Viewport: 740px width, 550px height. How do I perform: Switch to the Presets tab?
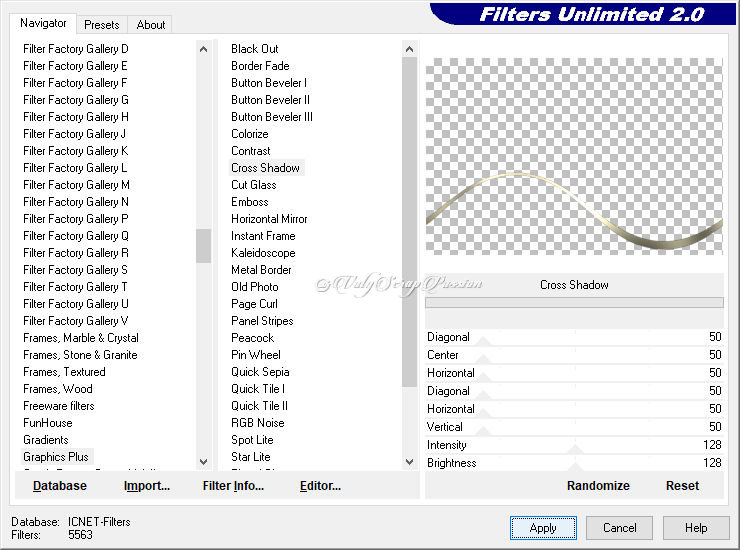(101, 25)
